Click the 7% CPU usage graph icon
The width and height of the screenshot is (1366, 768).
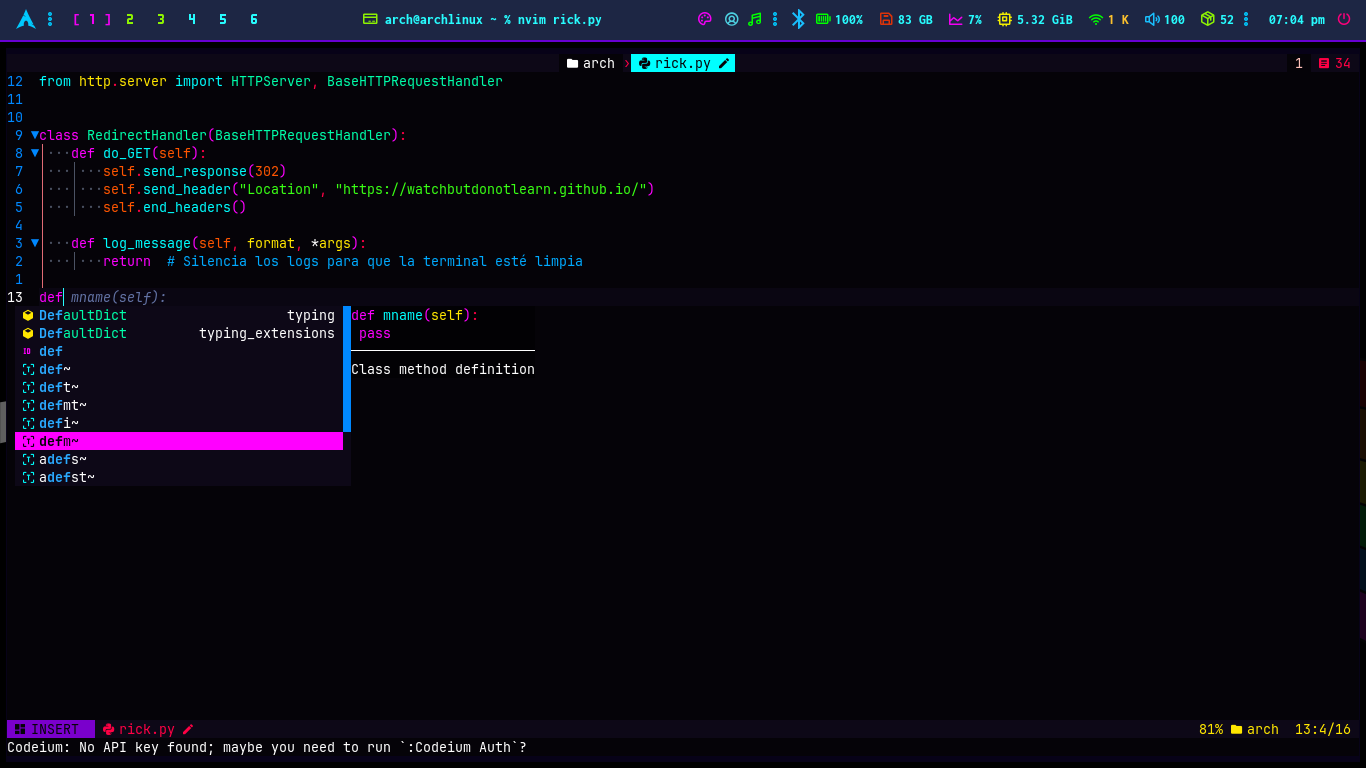point(956,19)
